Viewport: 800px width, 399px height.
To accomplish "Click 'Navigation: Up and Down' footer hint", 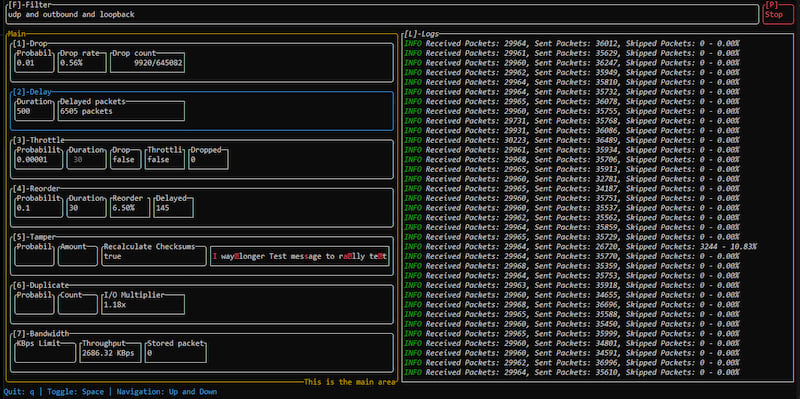I will (x=167, y=392).
